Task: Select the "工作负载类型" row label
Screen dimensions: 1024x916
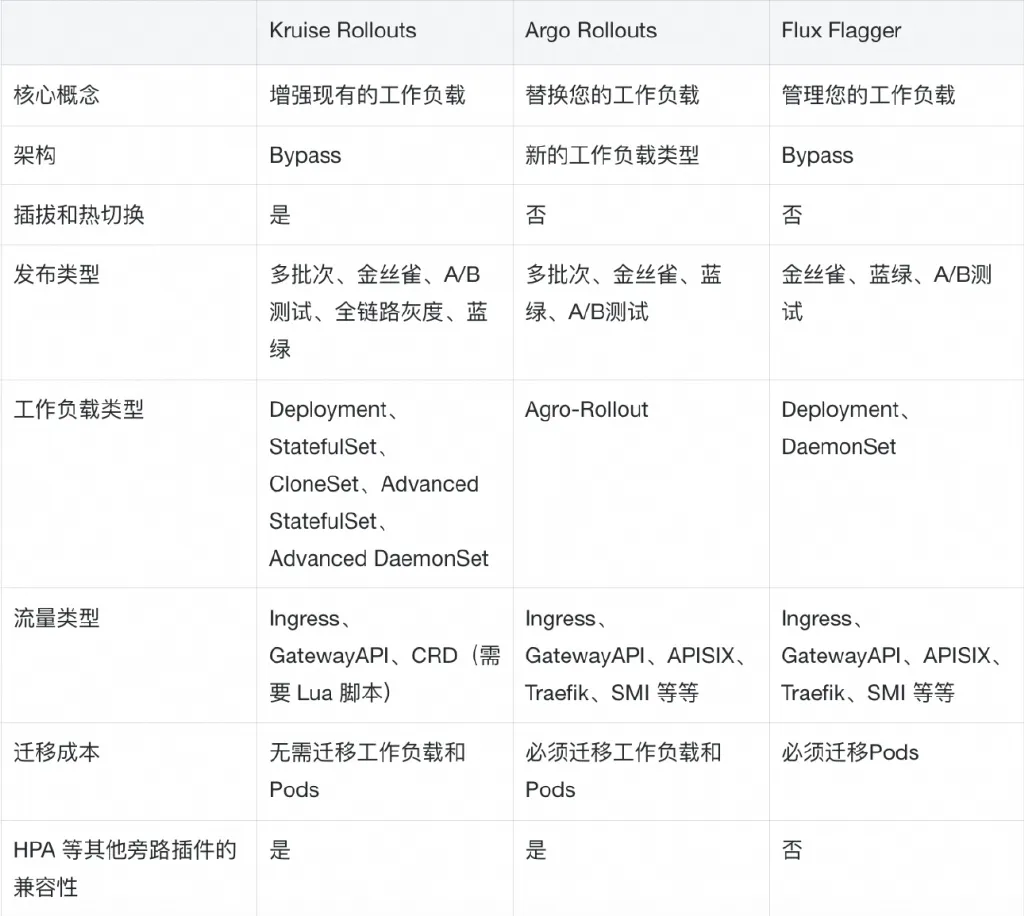Action: [x=79, y=410]
